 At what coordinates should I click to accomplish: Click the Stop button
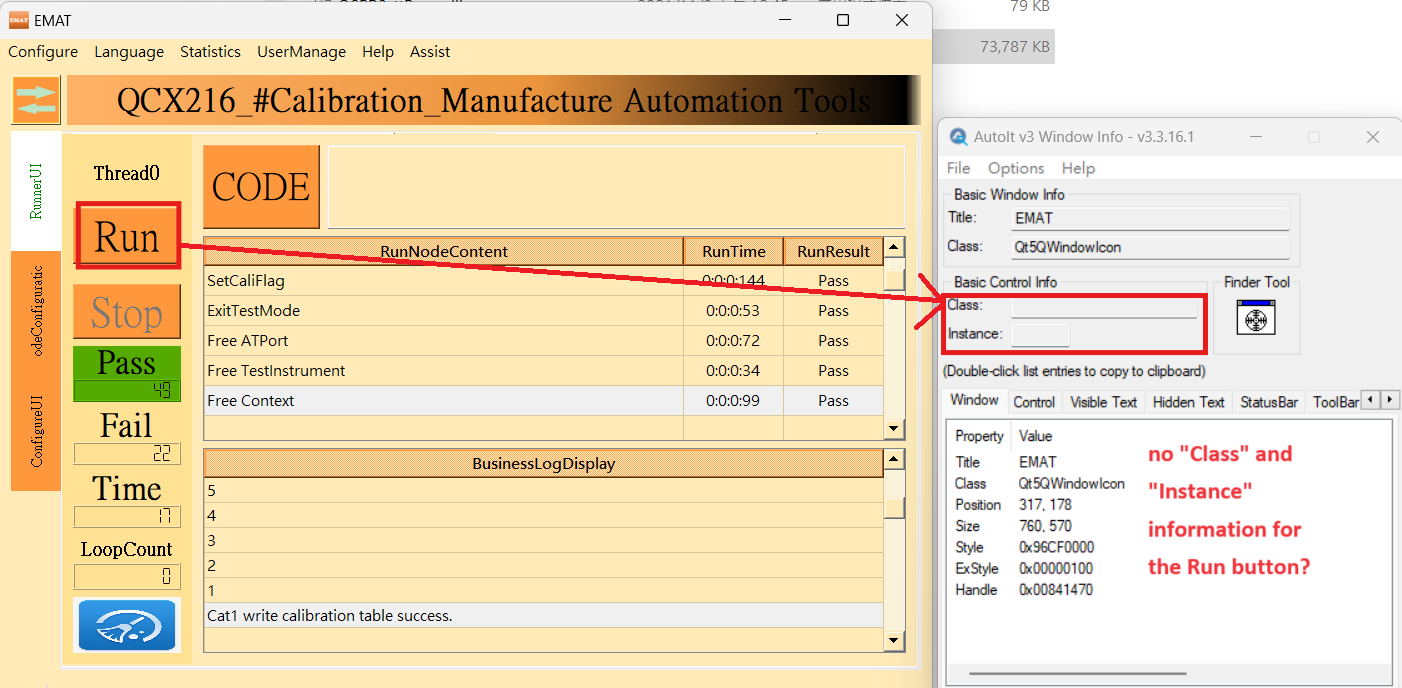127,313
